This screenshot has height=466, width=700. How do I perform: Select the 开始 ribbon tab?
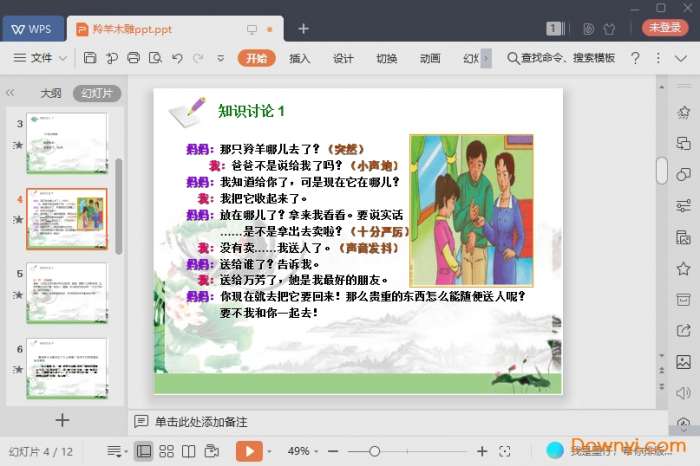click(256, 58)
